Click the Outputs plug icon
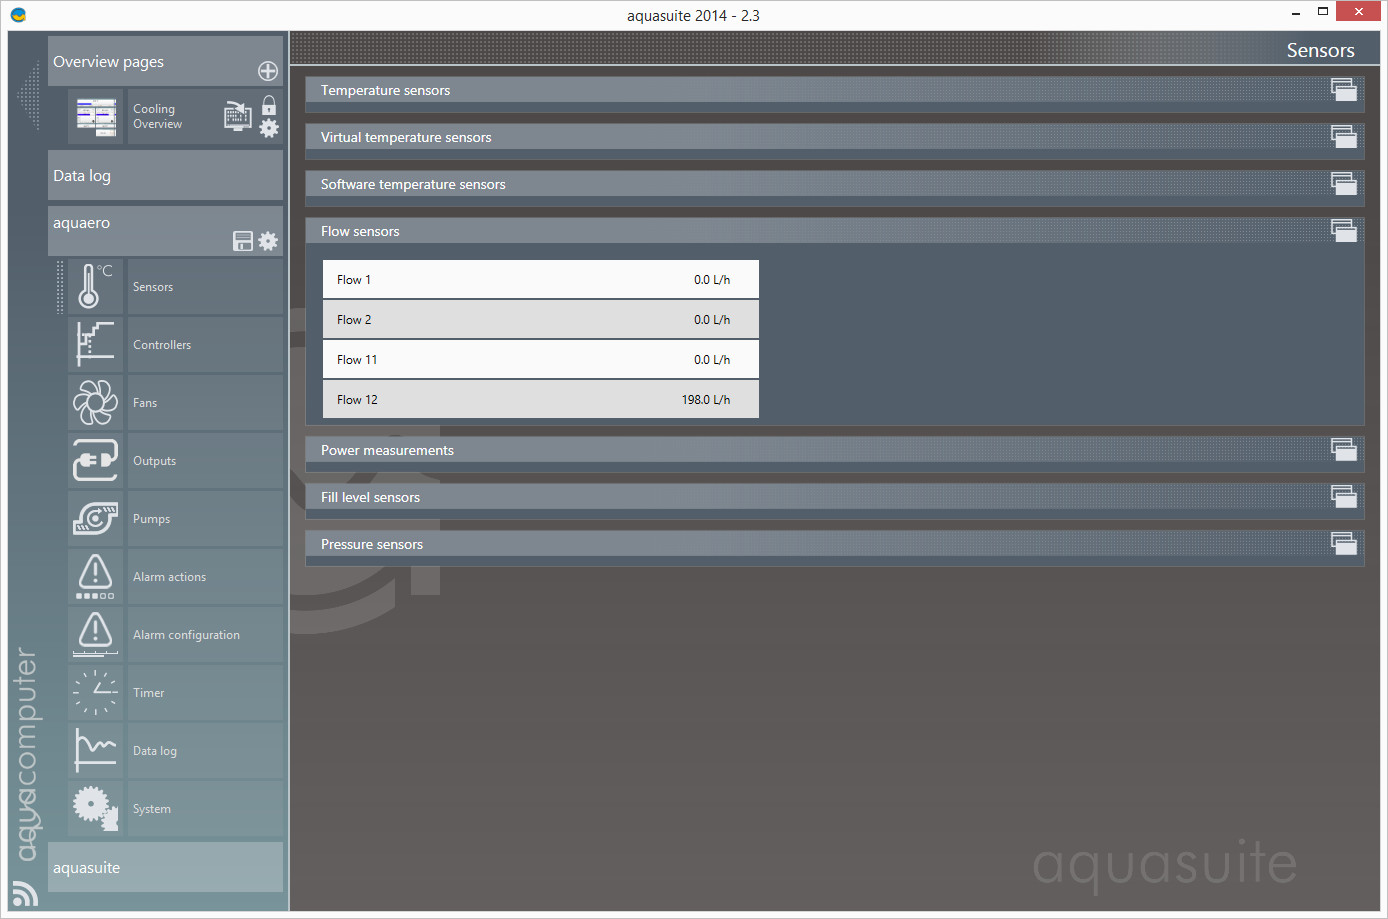 point(96,461)
